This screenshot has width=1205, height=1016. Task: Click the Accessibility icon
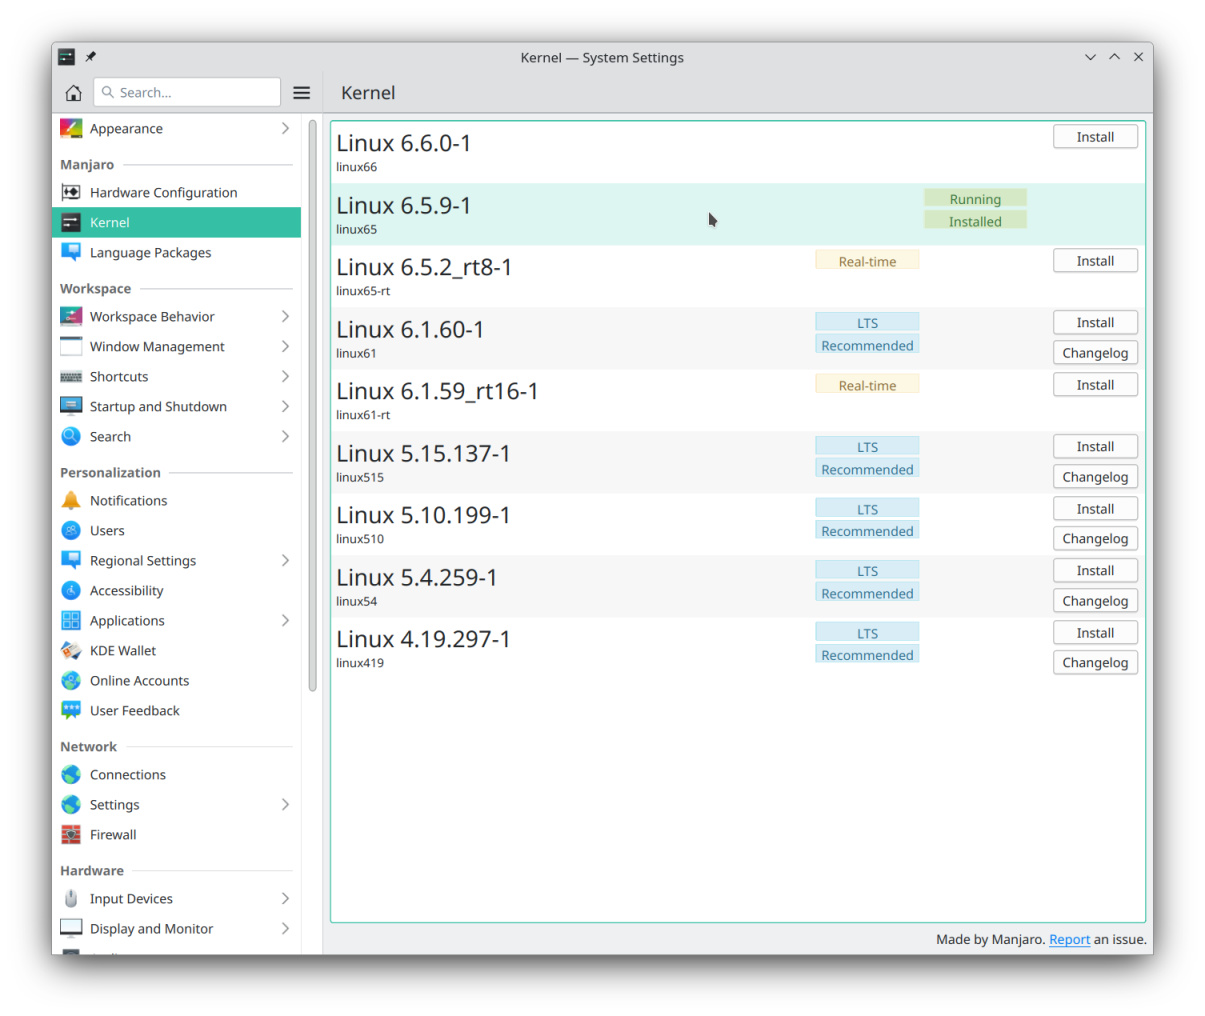[x=71, y=591]
